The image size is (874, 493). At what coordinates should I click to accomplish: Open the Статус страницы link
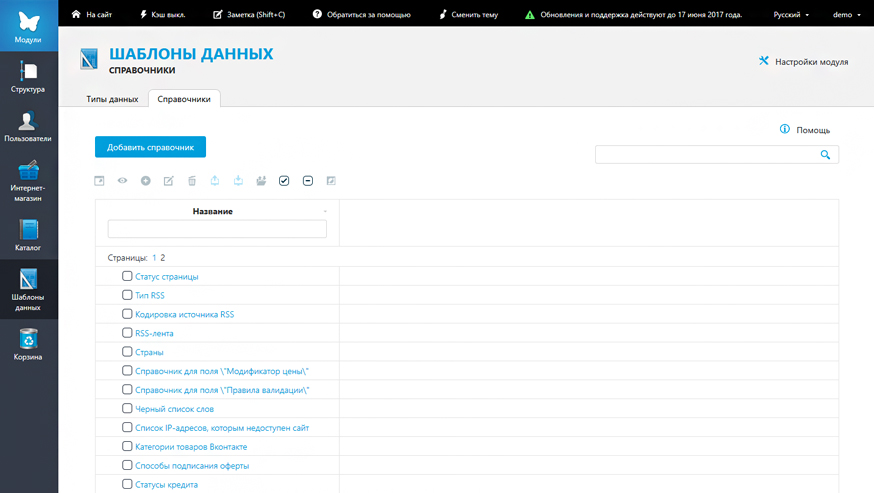167,277
